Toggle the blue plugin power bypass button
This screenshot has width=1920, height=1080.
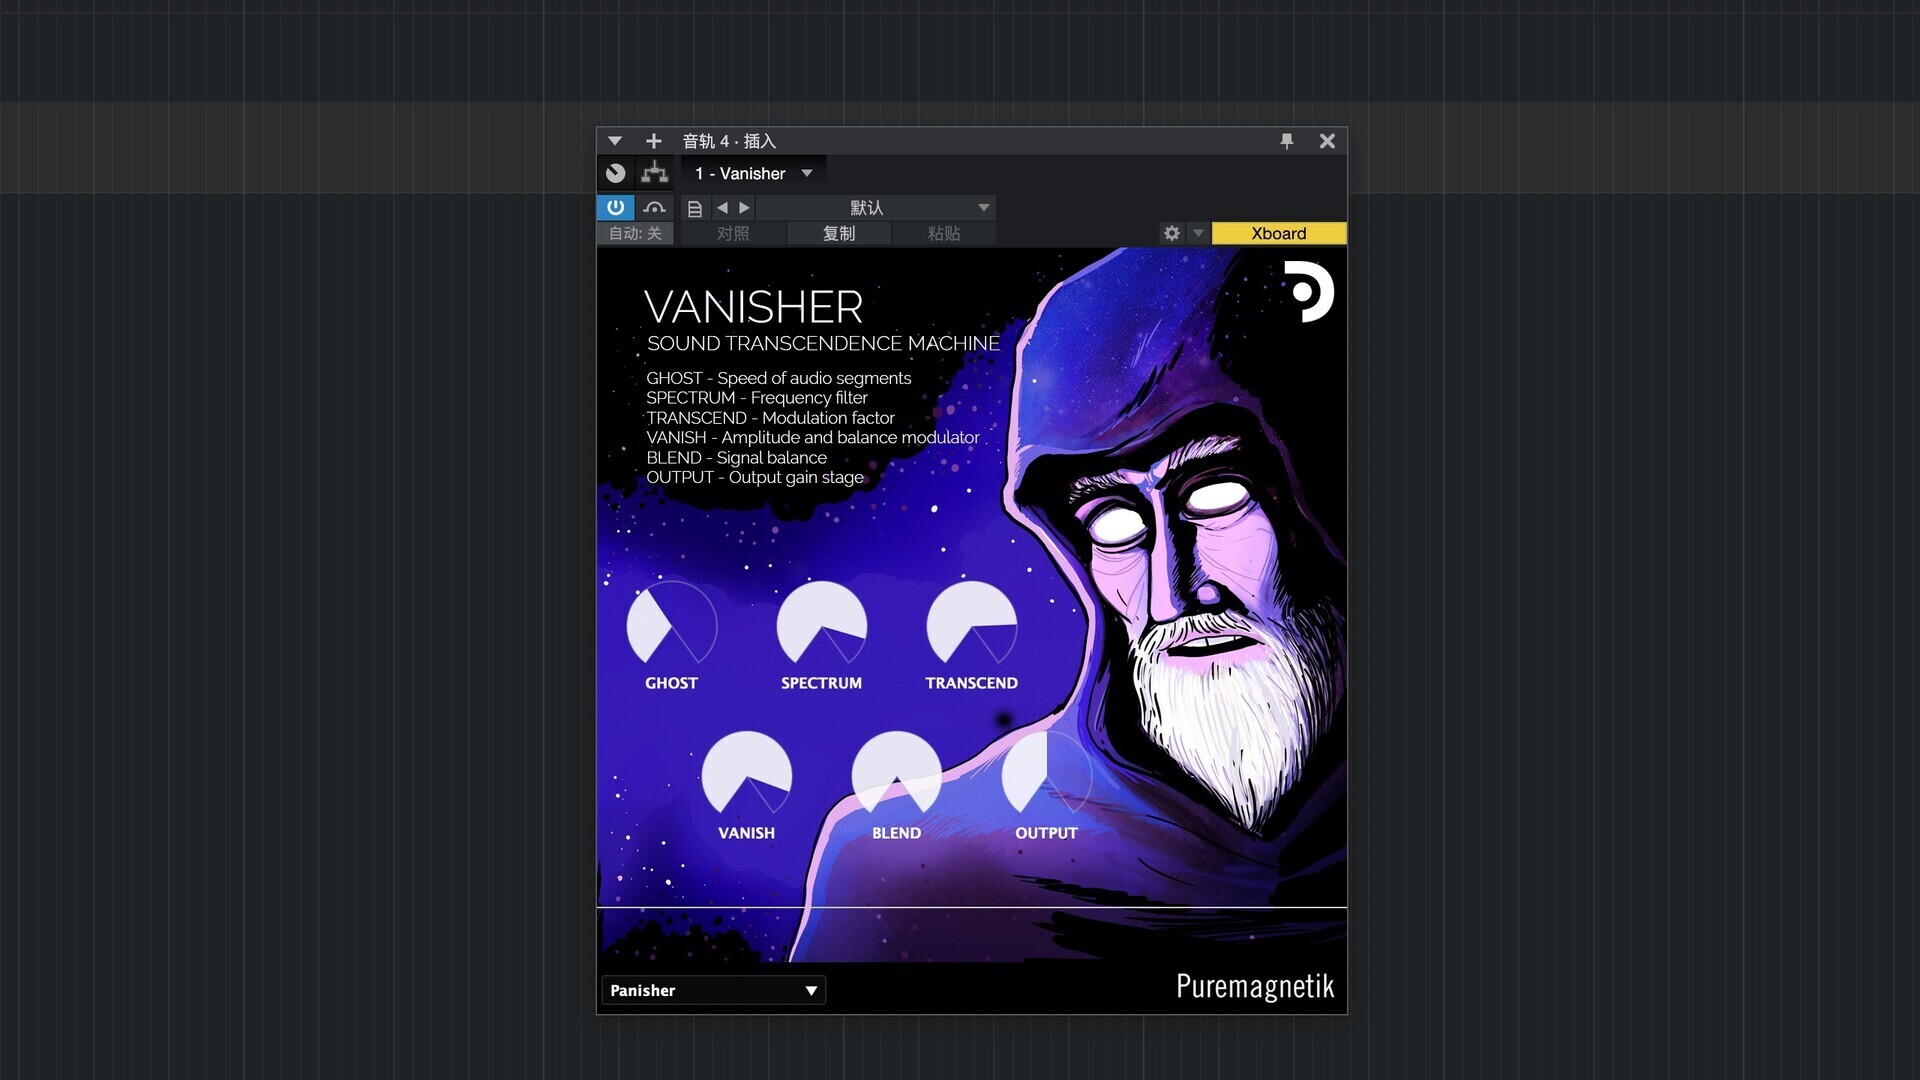coord(615,207)
